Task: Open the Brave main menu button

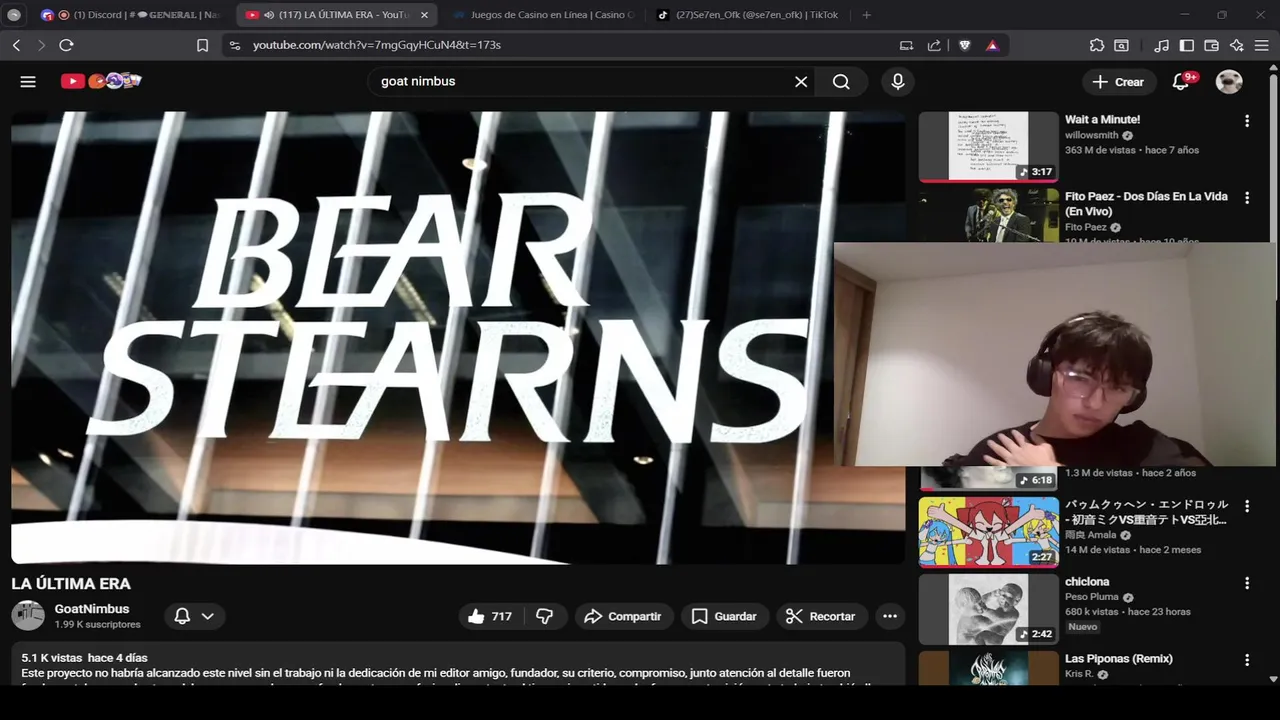Action: (x=1262, y=45)
